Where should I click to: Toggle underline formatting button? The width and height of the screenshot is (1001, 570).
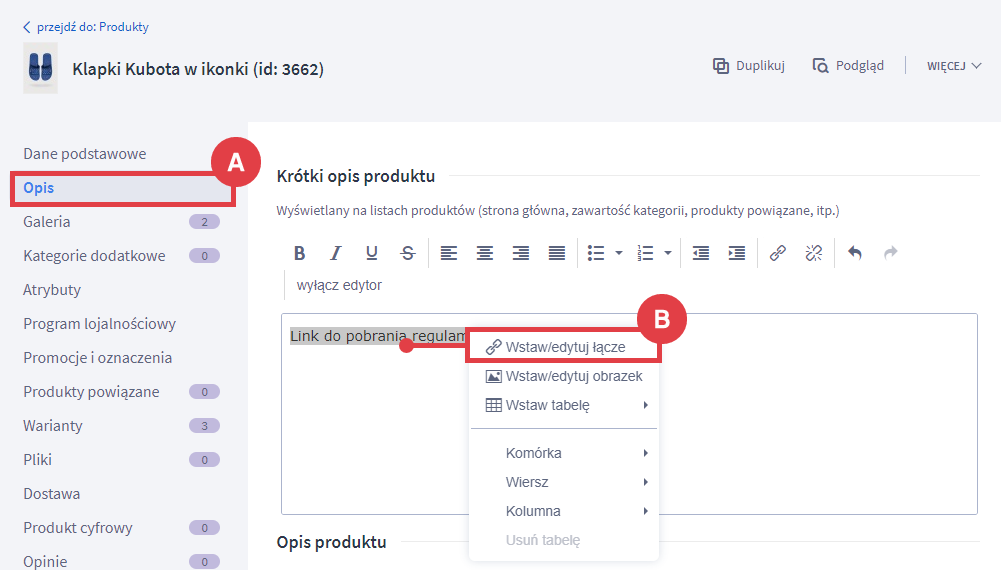pyautogui.click(x=372, y=253)
